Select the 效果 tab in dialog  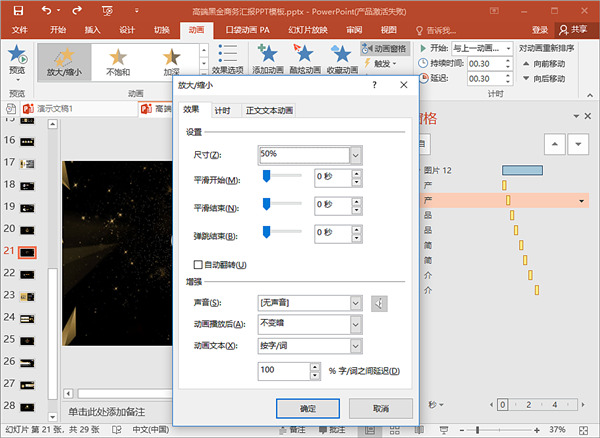(191, 109)
